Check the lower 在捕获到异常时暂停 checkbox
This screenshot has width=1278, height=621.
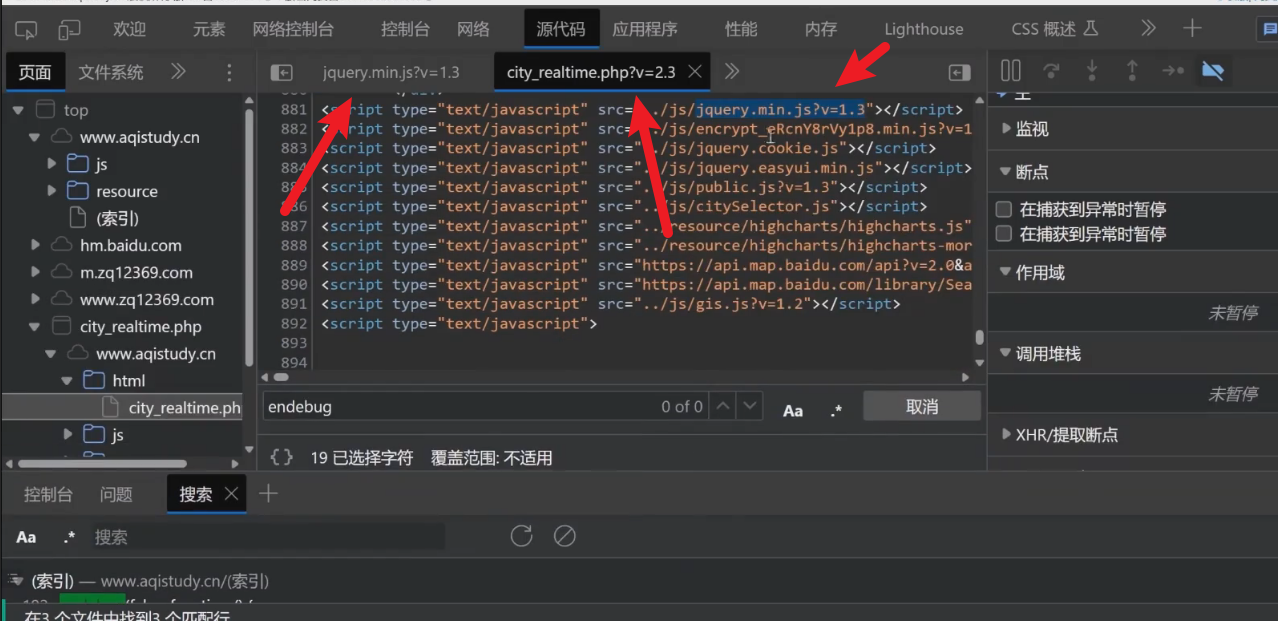point(1004,234)
